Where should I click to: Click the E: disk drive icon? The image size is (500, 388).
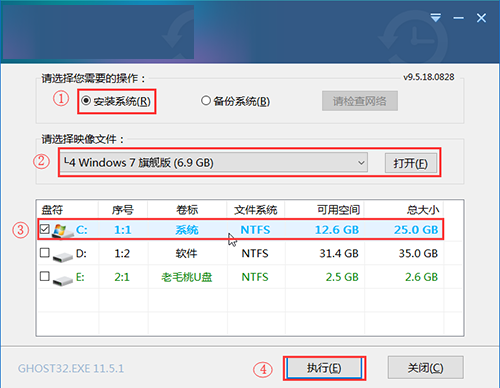click(x=63, y=281)
